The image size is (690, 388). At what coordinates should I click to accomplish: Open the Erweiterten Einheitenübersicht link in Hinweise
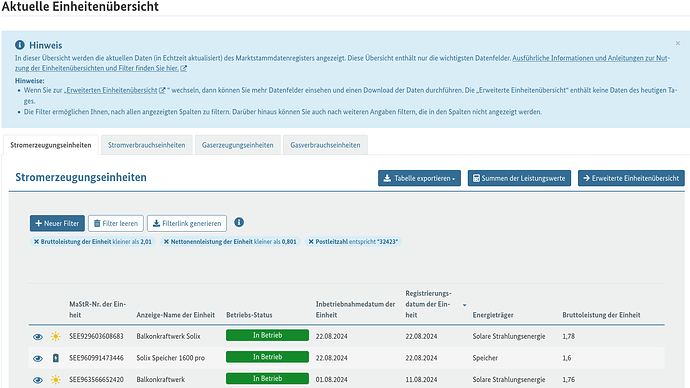pyautogui.click(x=111, y=90)
